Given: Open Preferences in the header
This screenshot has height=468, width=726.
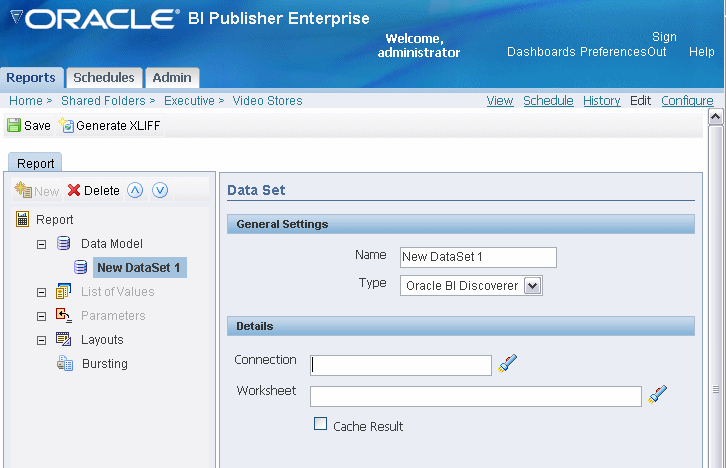Looking at the screenshot, I should 613,51.
